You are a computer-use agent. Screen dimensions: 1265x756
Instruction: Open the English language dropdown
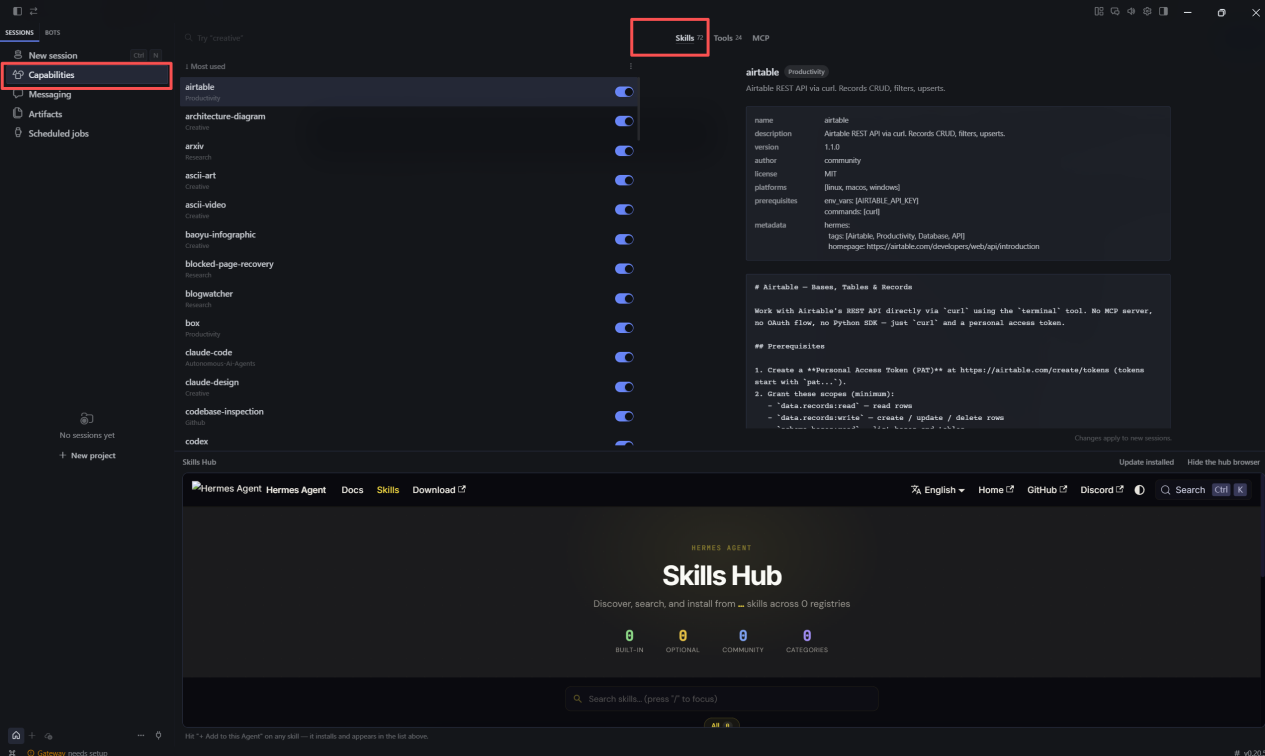pos(938,490)
